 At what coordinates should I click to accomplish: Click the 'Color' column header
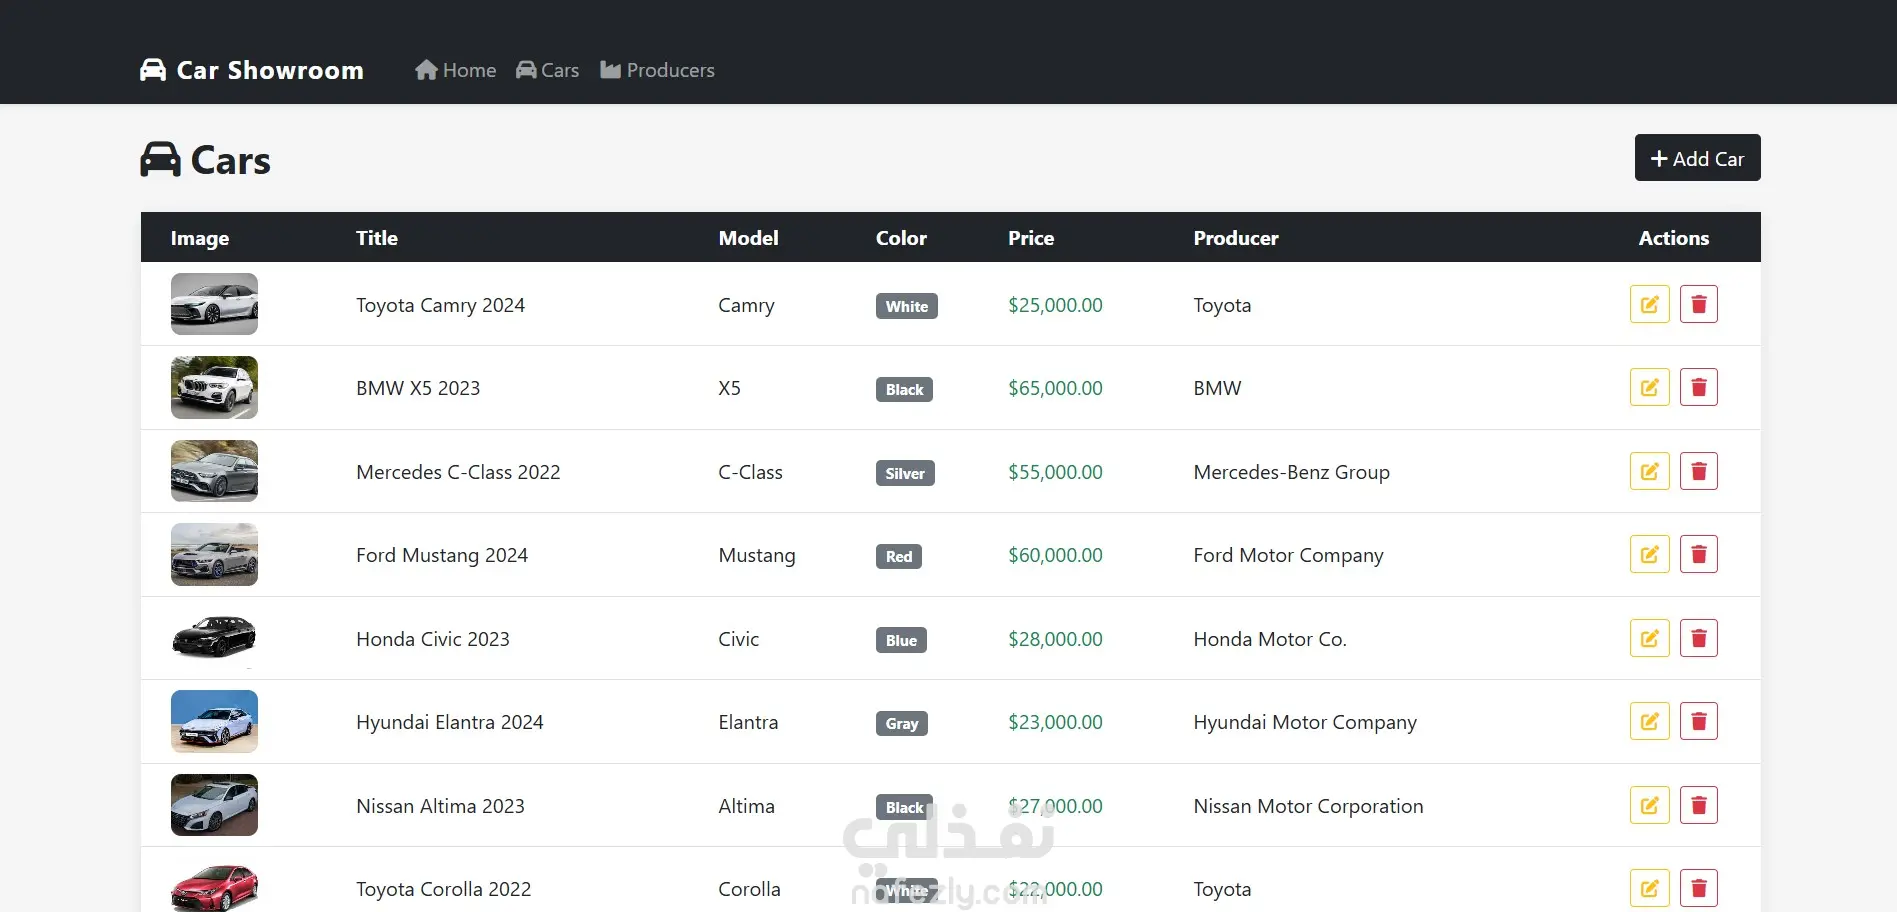pyautogui.click(x=901, y=238)
